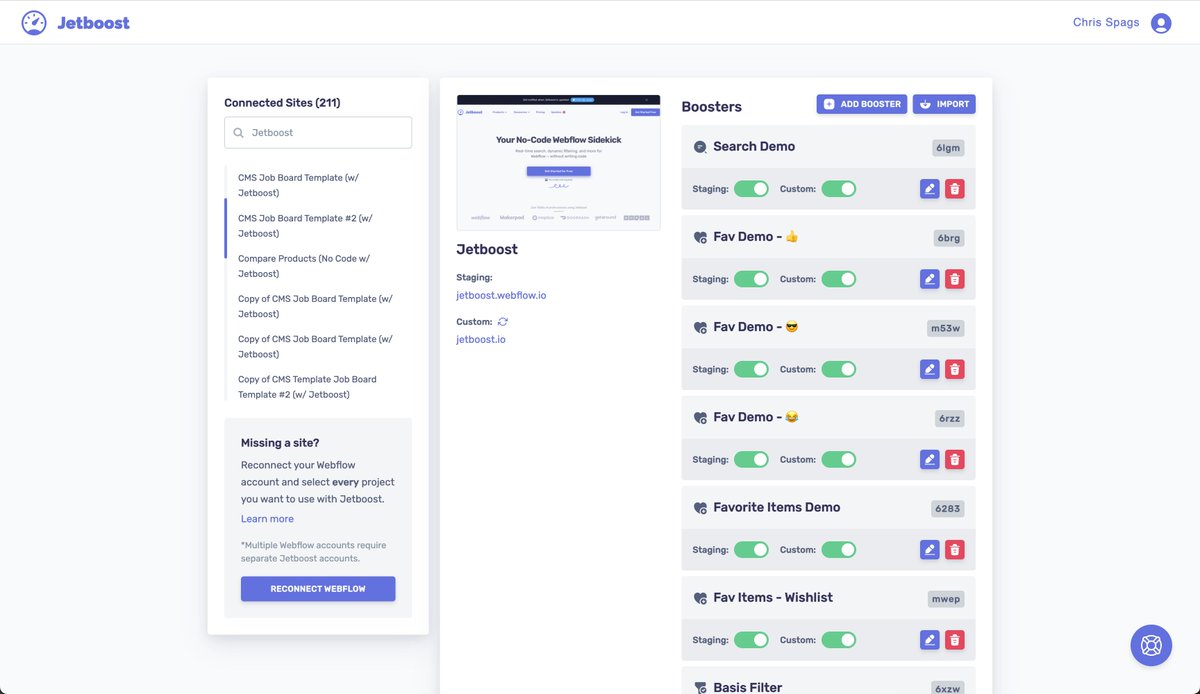Open the jetboost.webflow.io staging link
Image resolution: width=1200 pixels, height=694 pixels.
[501, 295]
